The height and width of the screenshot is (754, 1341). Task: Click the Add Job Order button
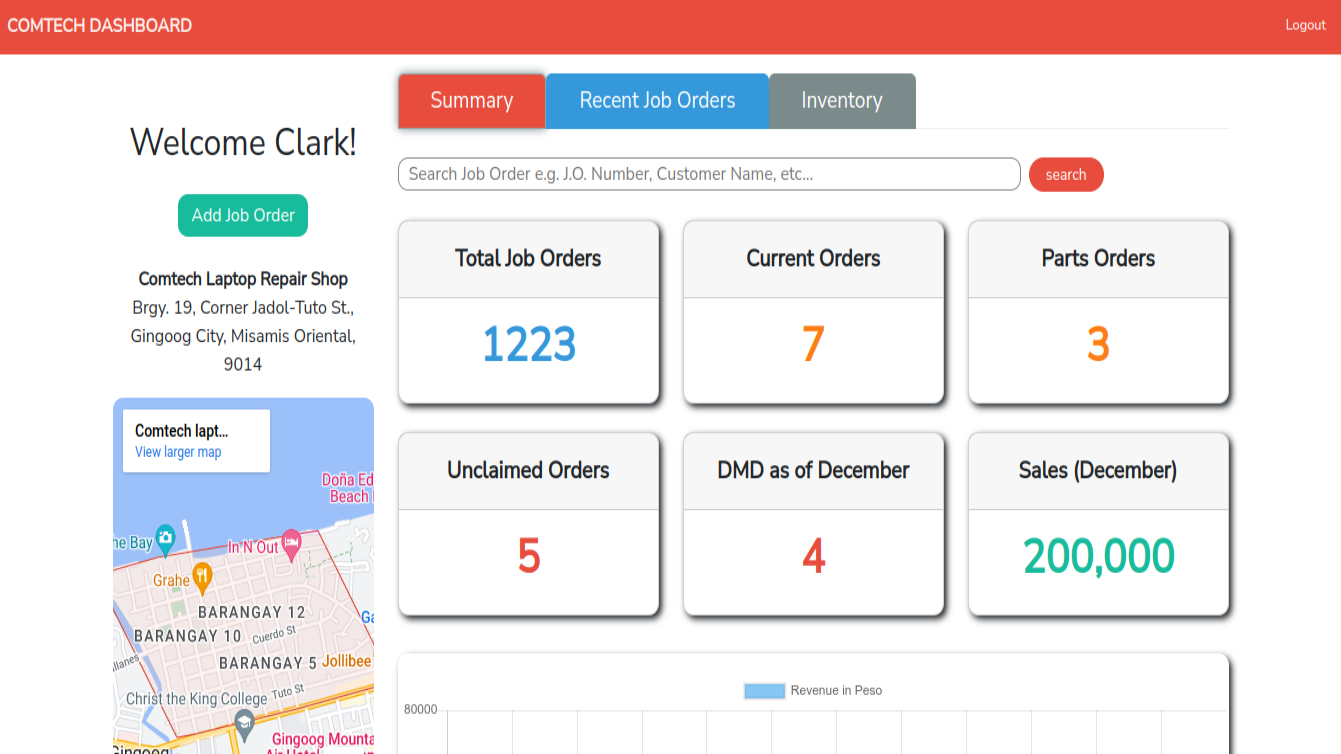(243, 215)
